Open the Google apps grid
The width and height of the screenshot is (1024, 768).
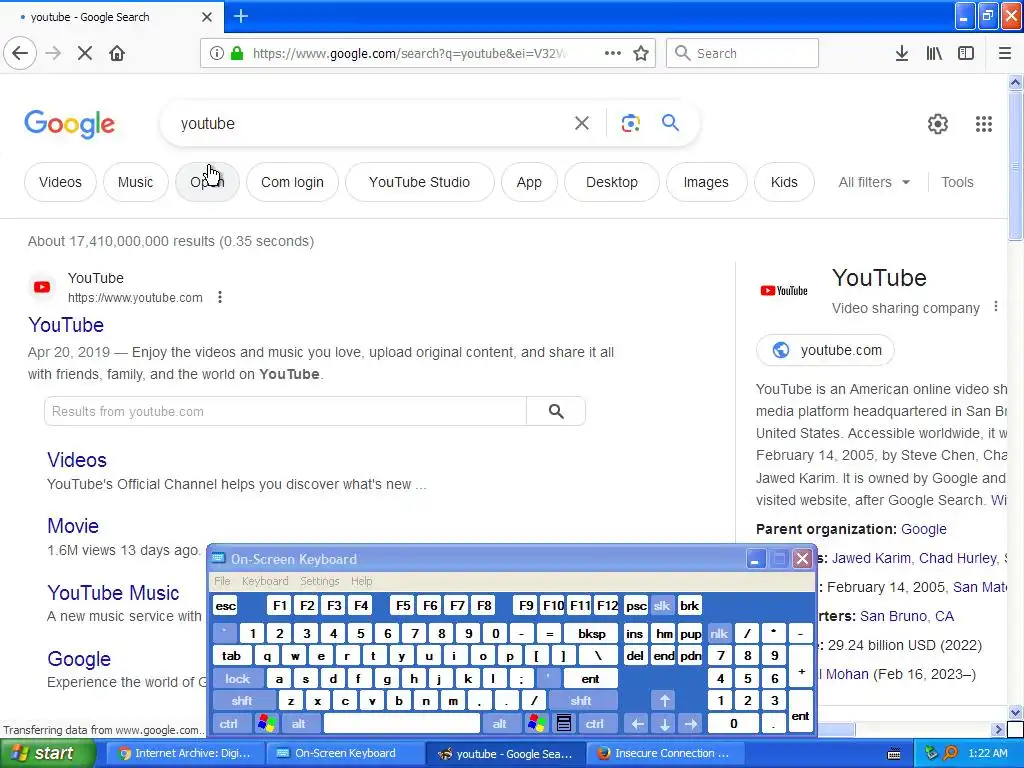pos(984,123)
